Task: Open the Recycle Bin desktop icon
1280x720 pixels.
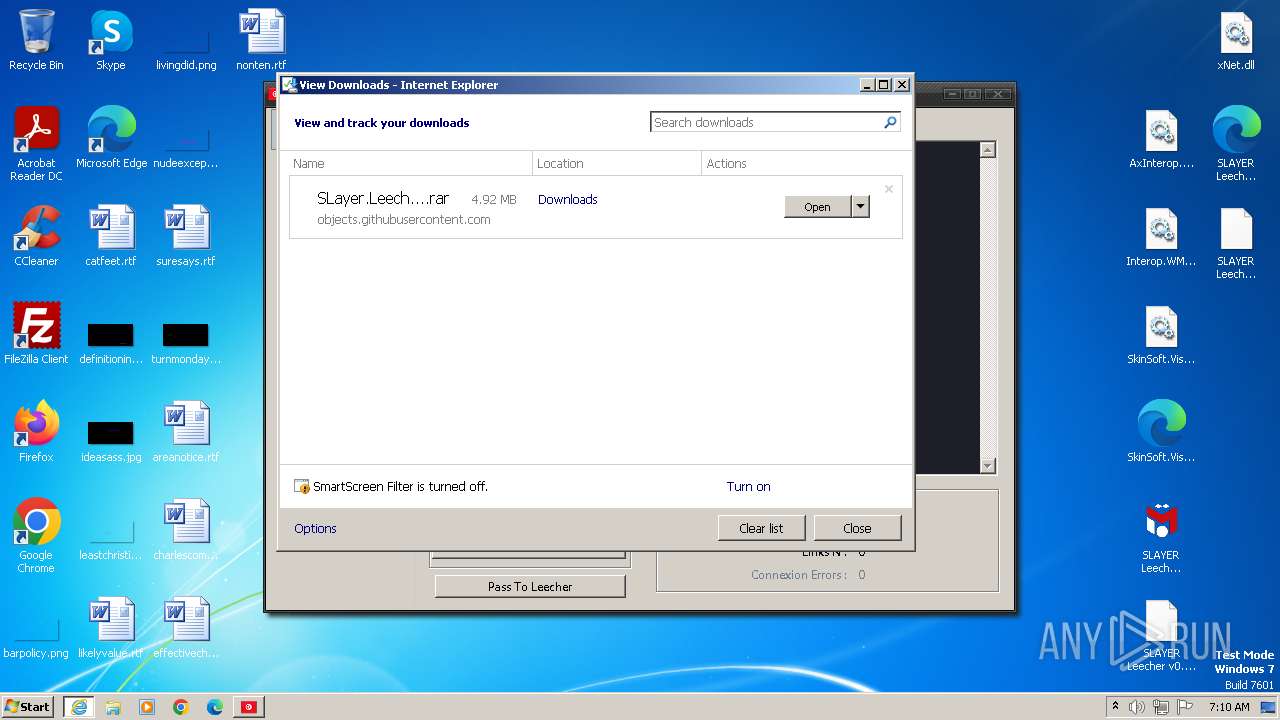Action: click(36, 40)
